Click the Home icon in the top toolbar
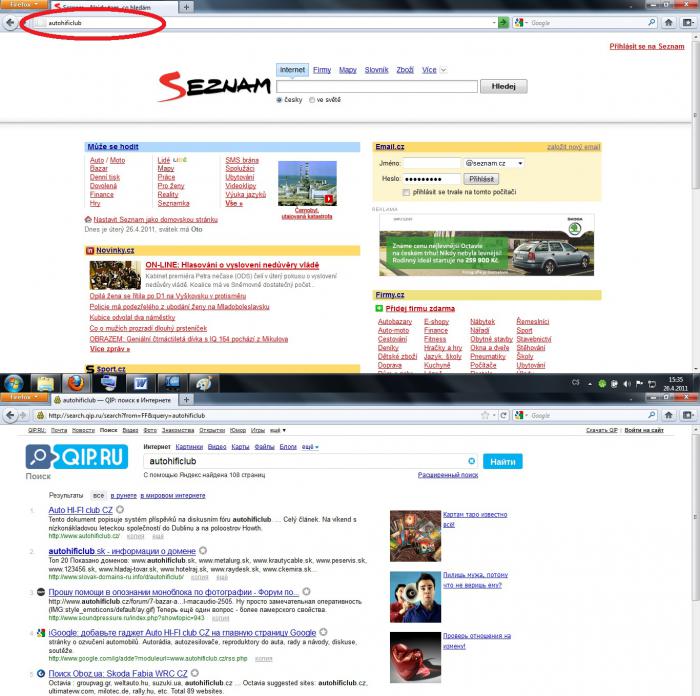The image size is (700, 696). click(x=668, y=22)
